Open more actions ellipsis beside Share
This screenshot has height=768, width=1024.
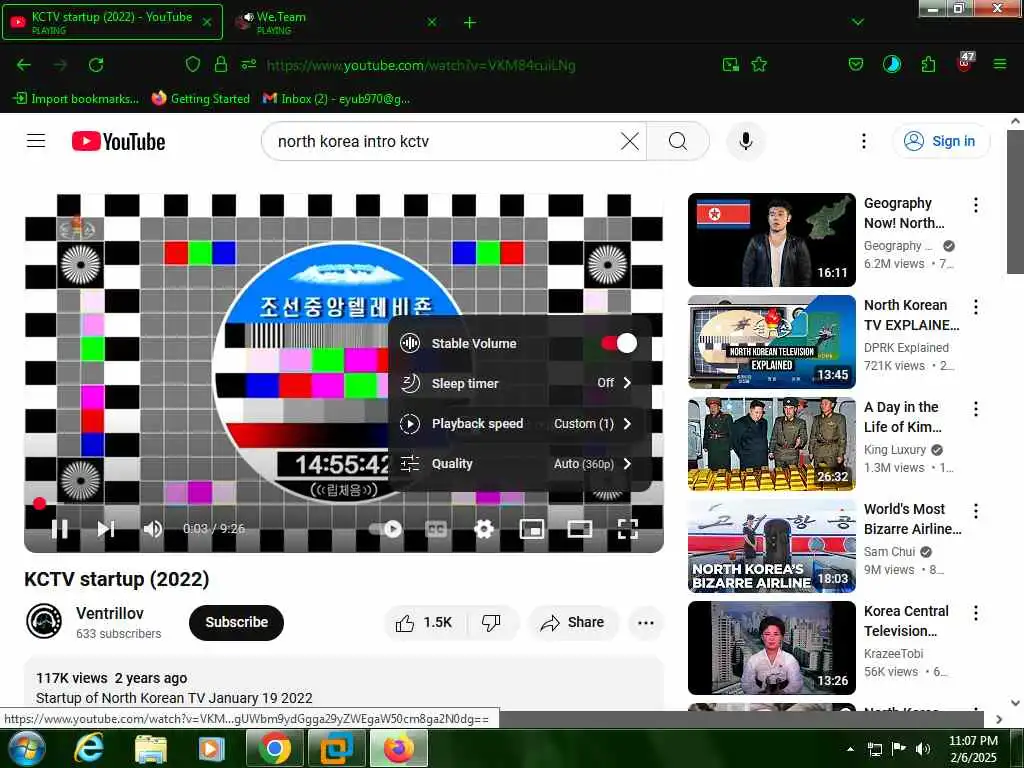pyautogui.click(x=646, y=622)
